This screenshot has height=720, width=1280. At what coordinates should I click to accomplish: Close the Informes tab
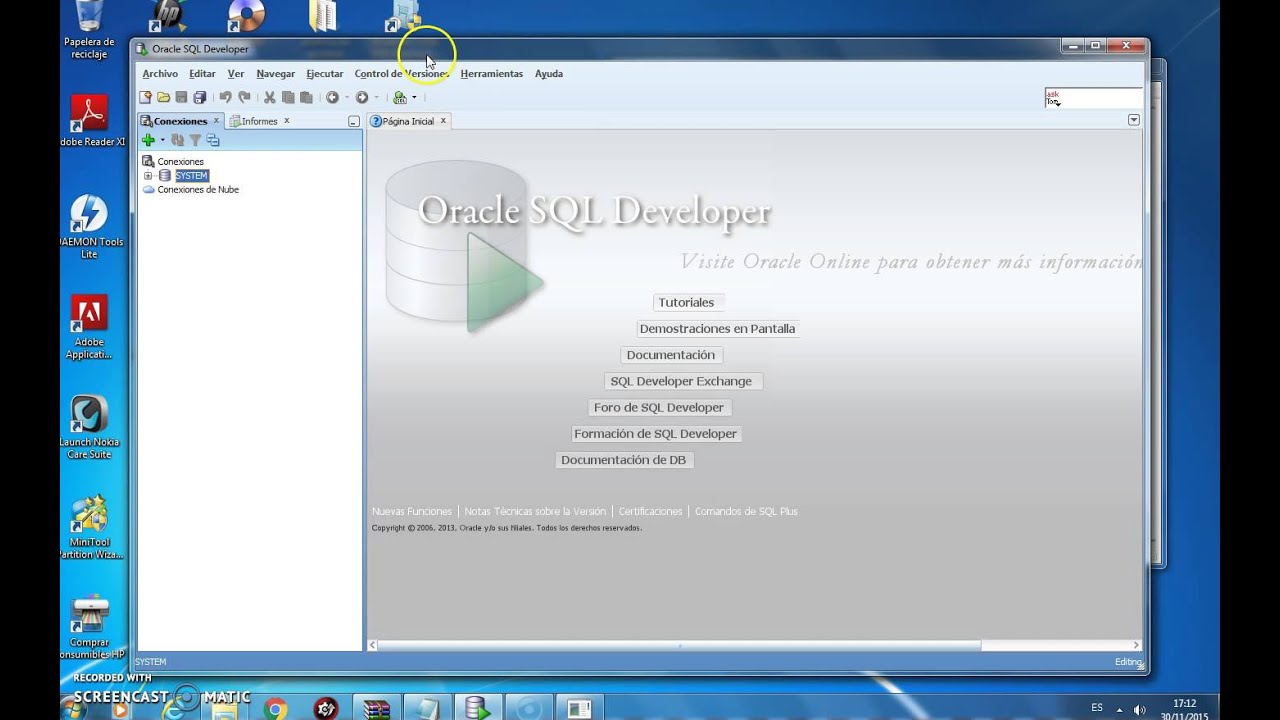click(x=287, y=120)
